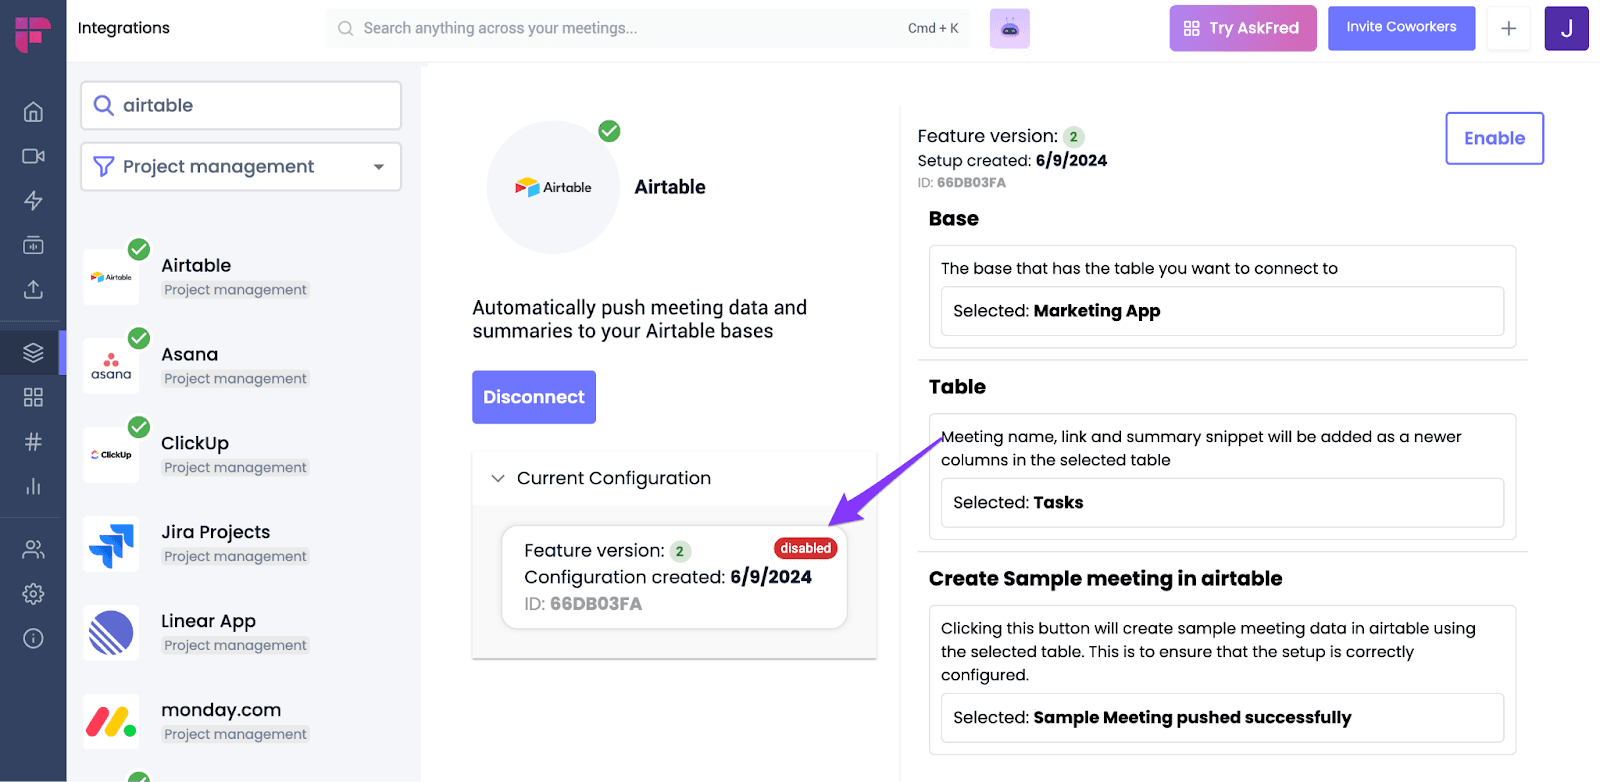This screenshot has width=1600, height=782.
Task: Open configuration card ID 66DB03FA
Action: click(674, 577)
